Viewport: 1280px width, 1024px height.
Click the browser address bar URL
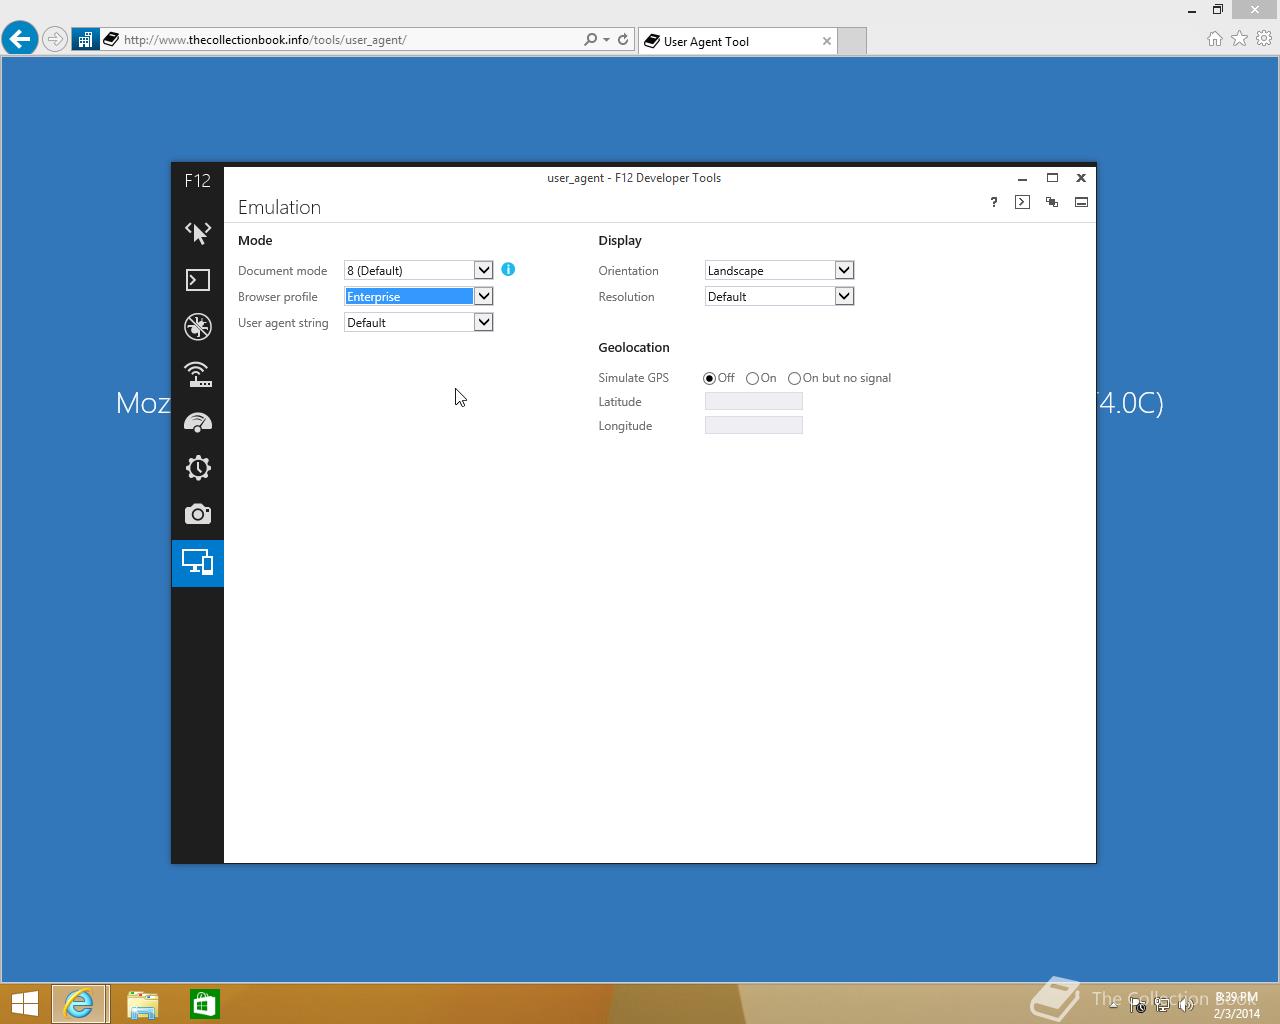click(x=265, y=40)
